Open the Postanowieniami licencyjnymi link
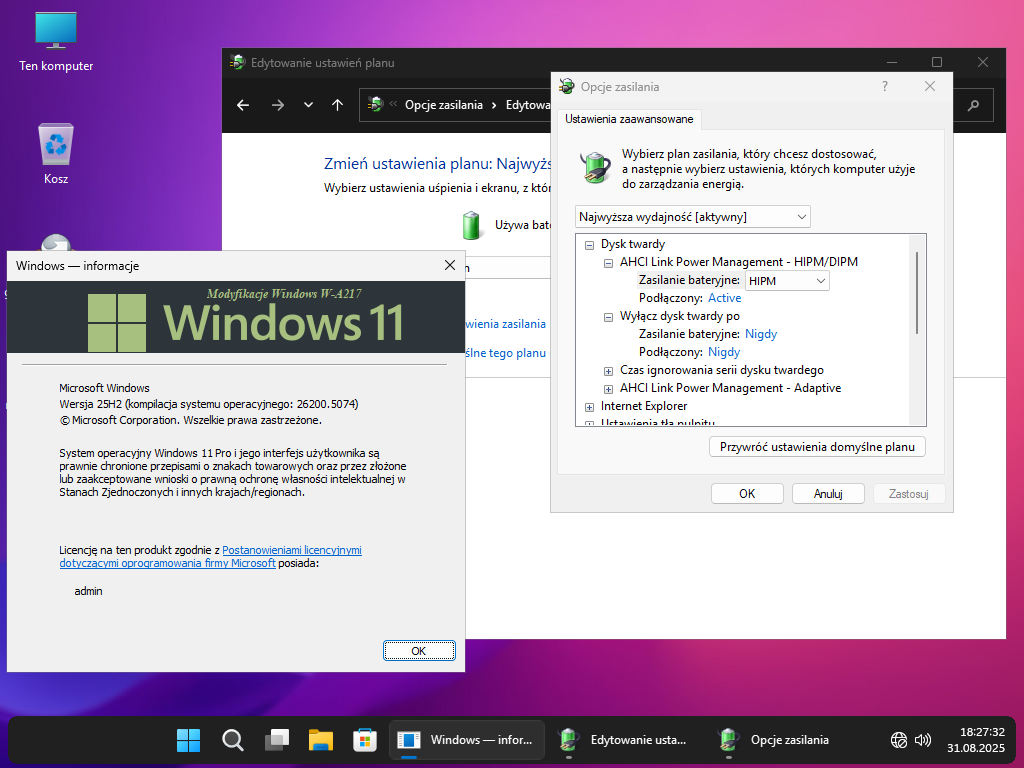This screenshot has width=1024, height=768. [x=291, y=550]
